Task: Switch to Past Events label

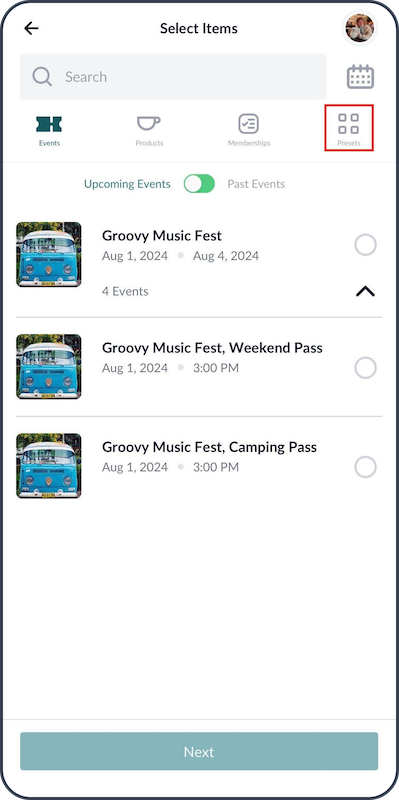Action: click(x=256, y=184)
